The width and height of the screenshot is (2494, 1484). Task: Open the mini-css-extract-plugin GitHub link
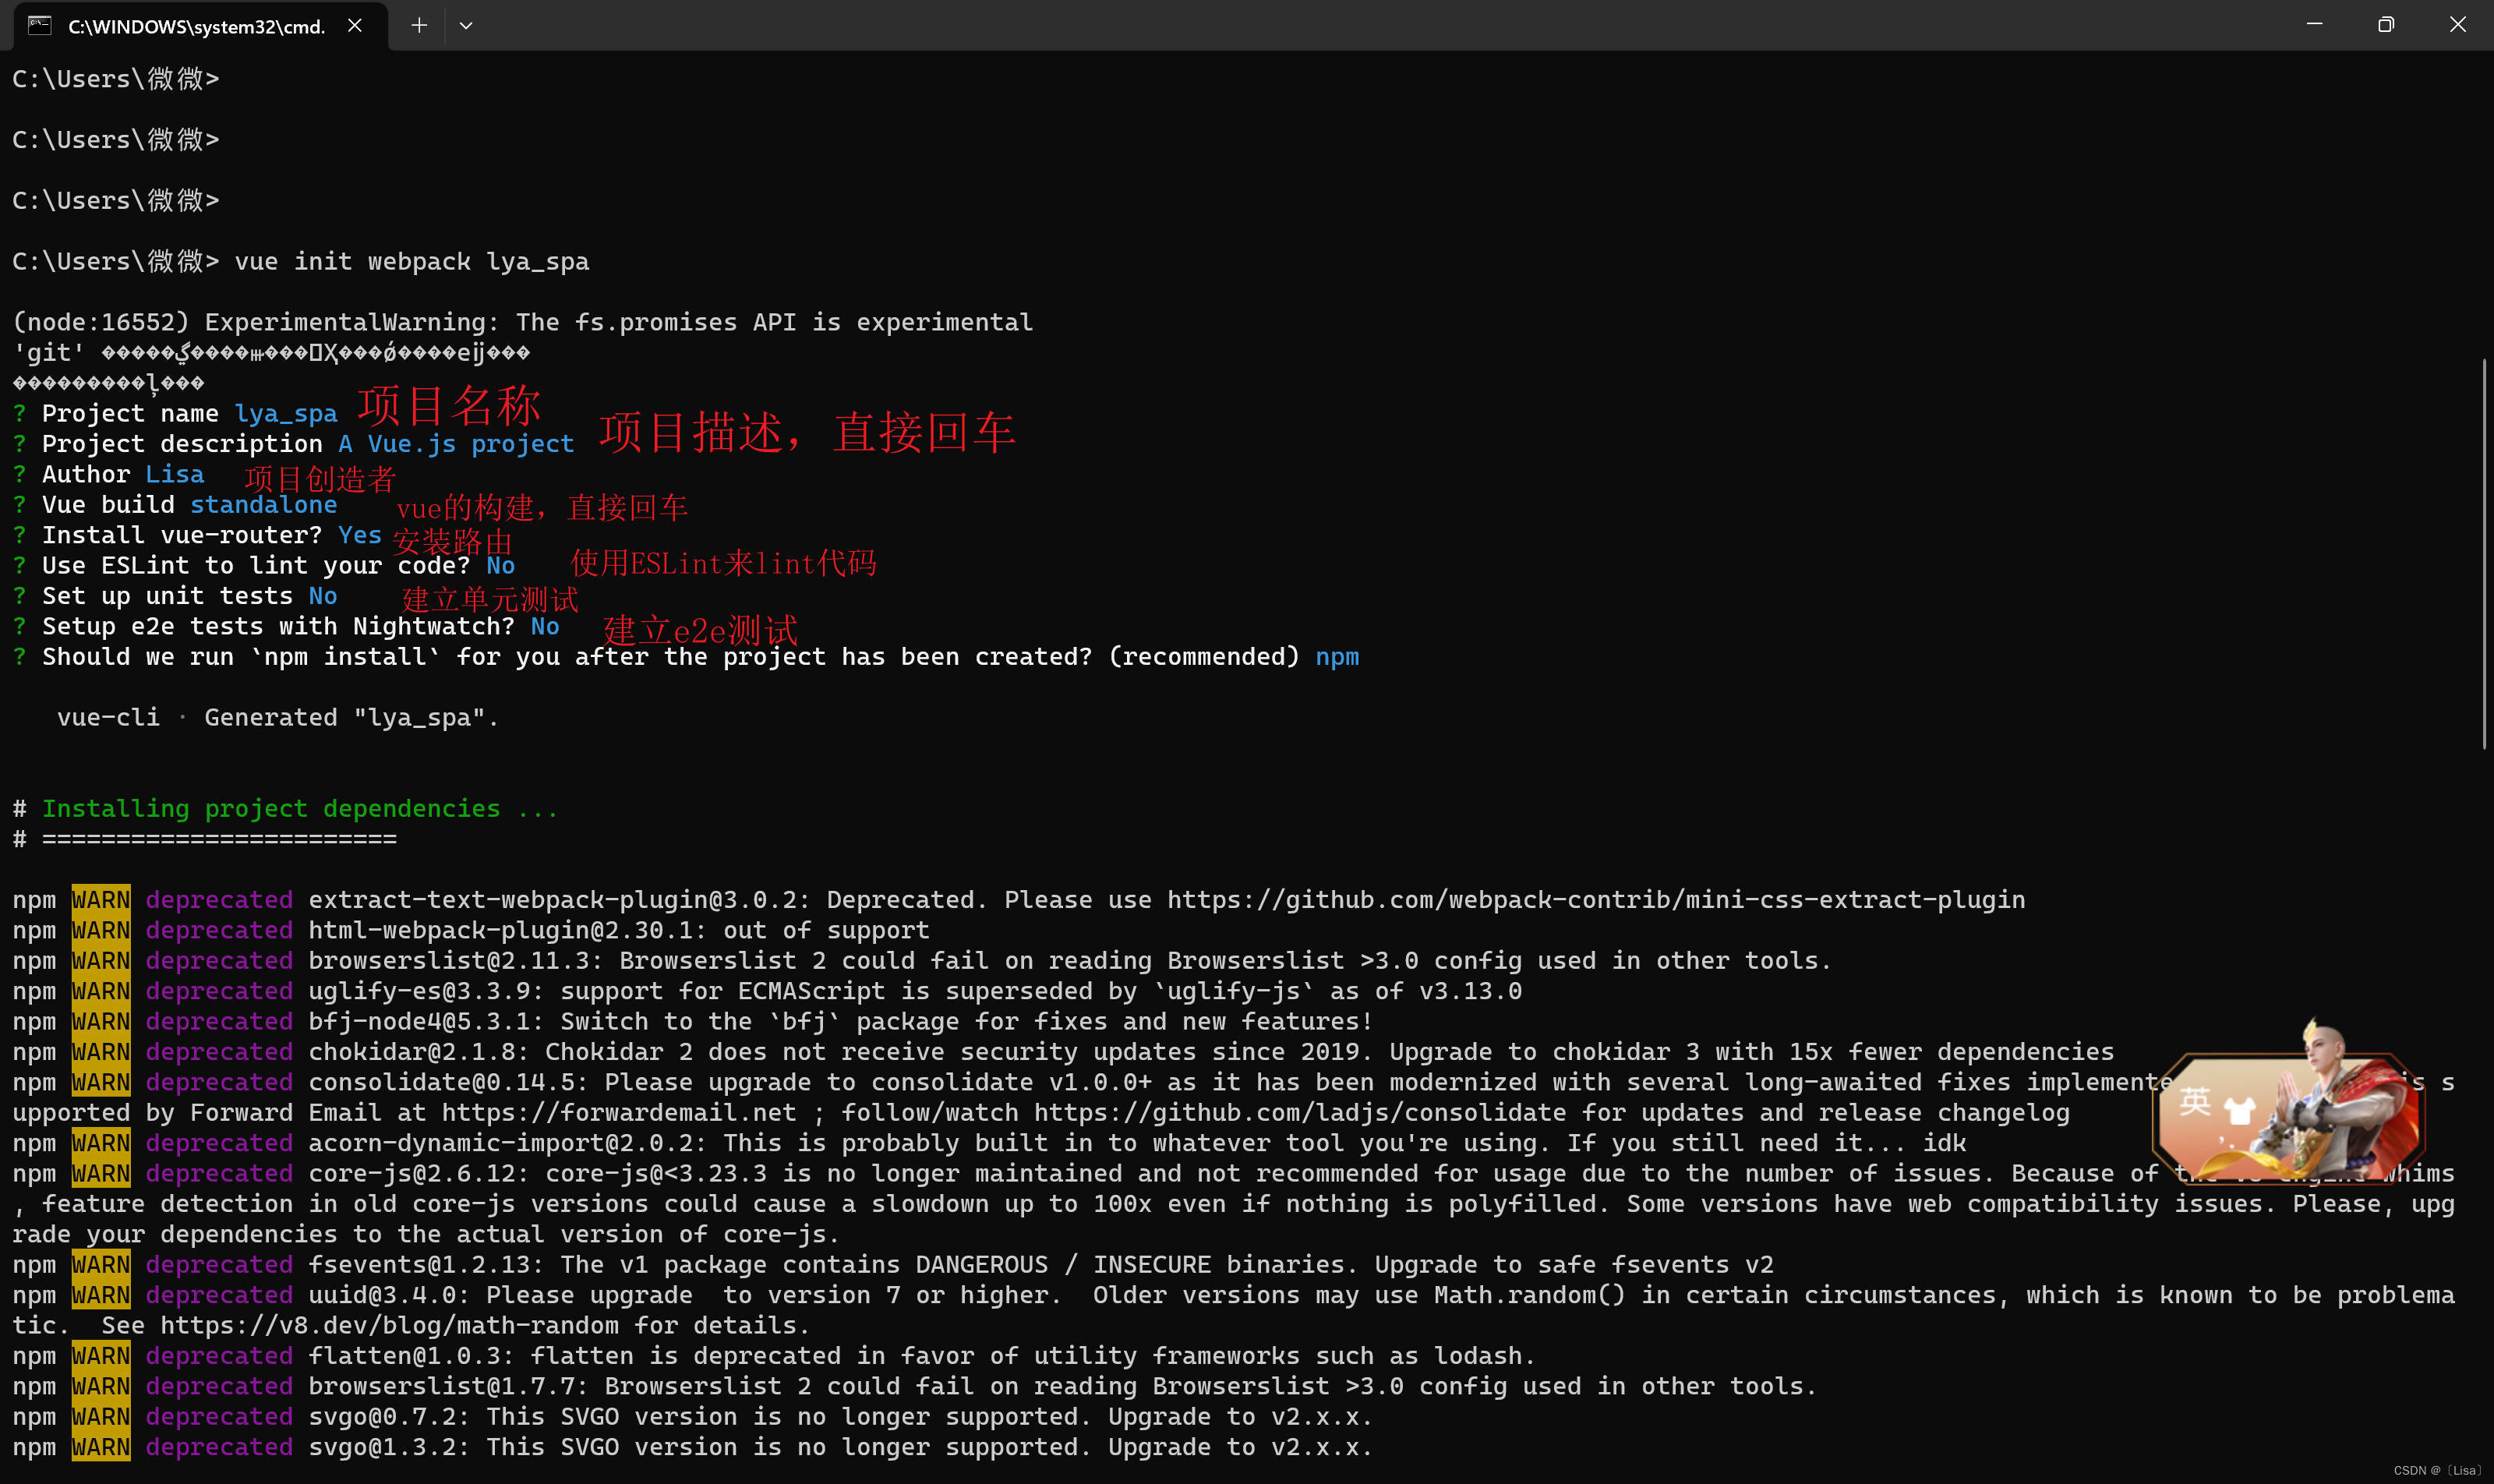click(1595, 900)
